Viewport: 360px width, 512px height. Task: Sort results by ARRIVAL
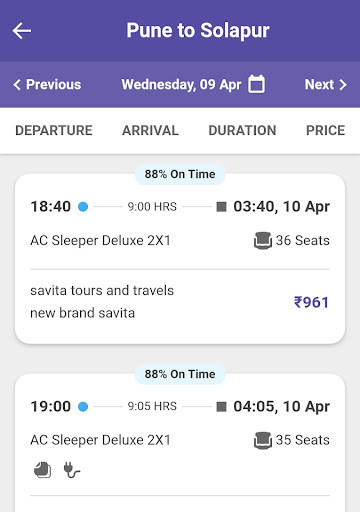pyautogui.click(x=150, y=130)
